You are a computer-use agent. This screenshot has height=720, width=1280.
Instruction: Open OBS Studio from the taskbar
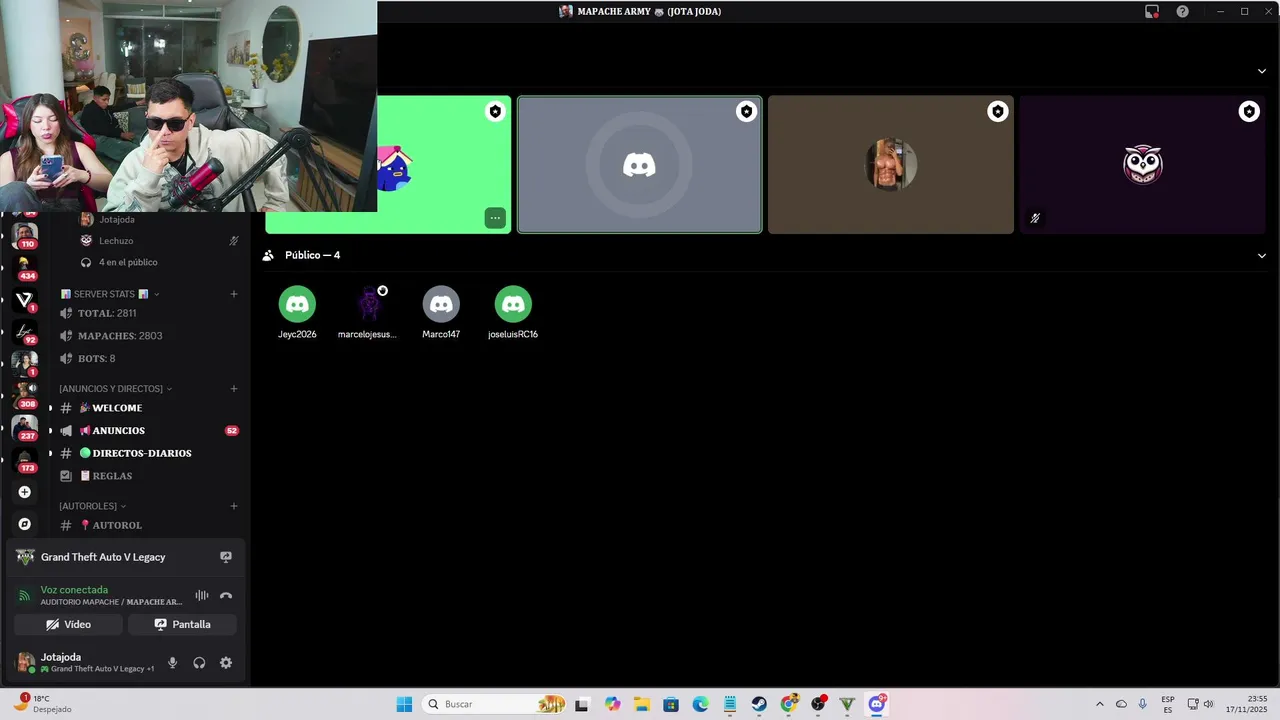pyautogui.click(x=818, y=704)
